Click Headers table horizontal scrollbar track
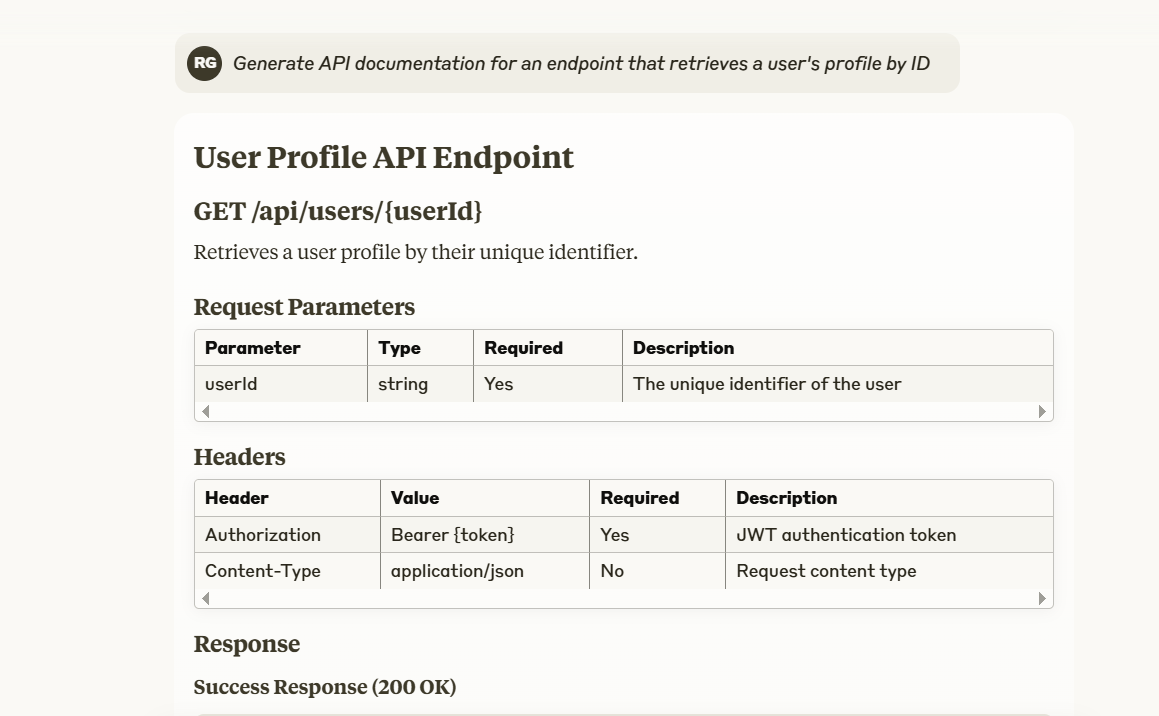 tap(623, 599)
